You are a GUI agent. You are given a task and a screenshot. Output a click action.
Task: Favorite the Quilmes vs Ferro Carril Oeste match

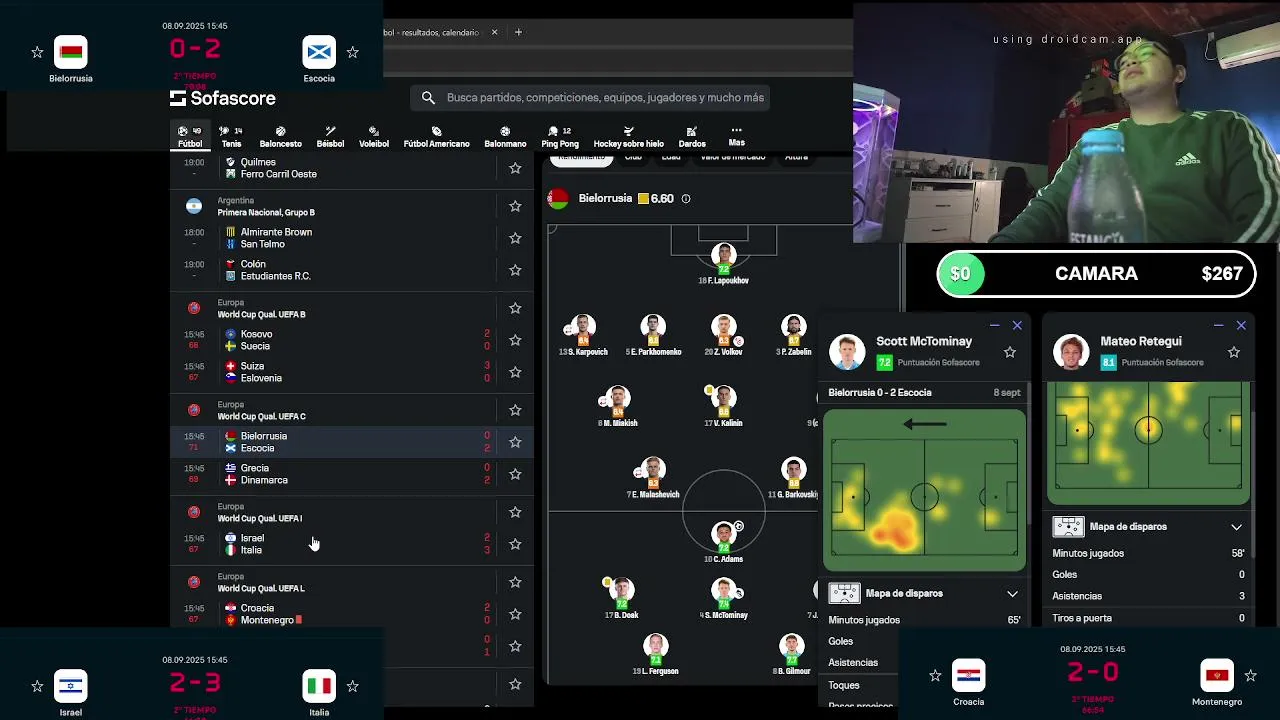point(515,168)
